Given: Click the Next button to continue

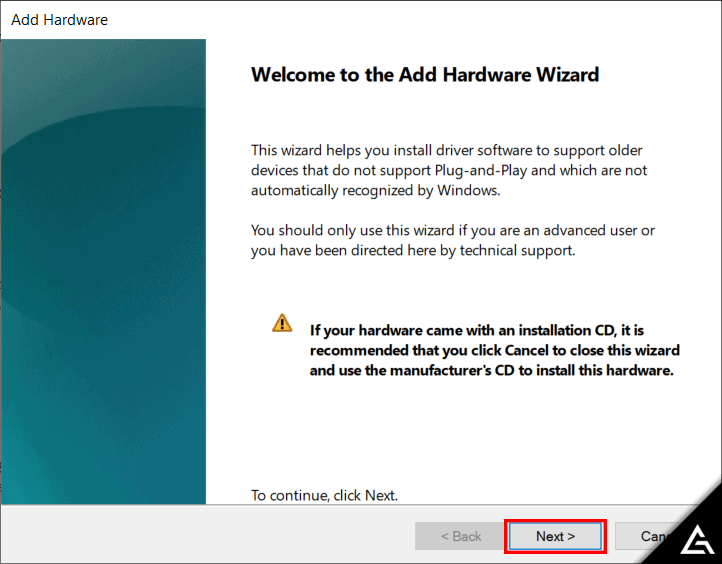Looking at the screenshot, I should [x=555, y=536].
